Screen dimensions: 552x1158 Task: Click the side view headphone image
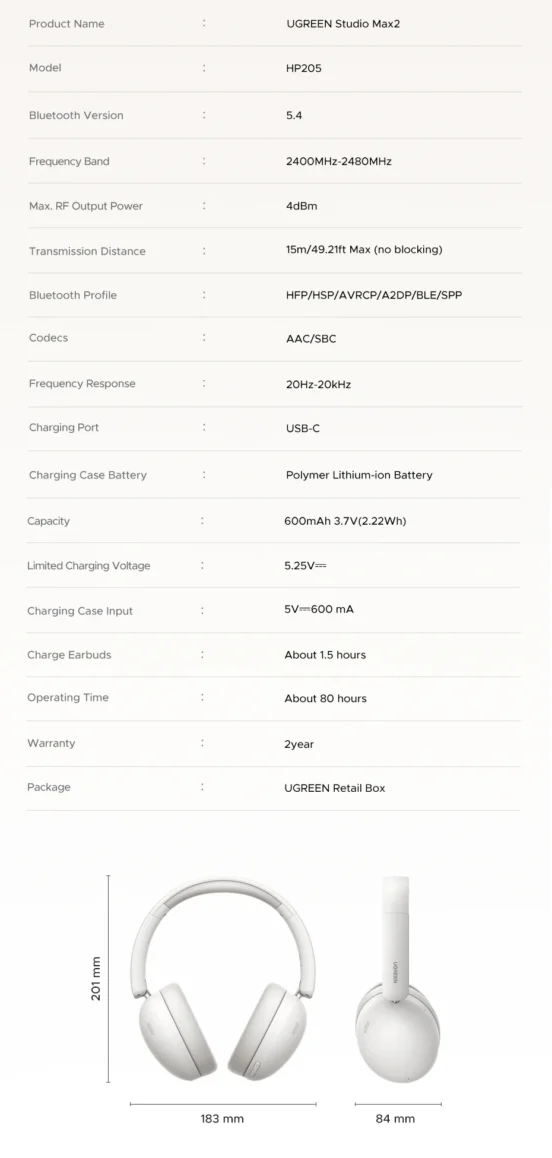coord(399,981)
